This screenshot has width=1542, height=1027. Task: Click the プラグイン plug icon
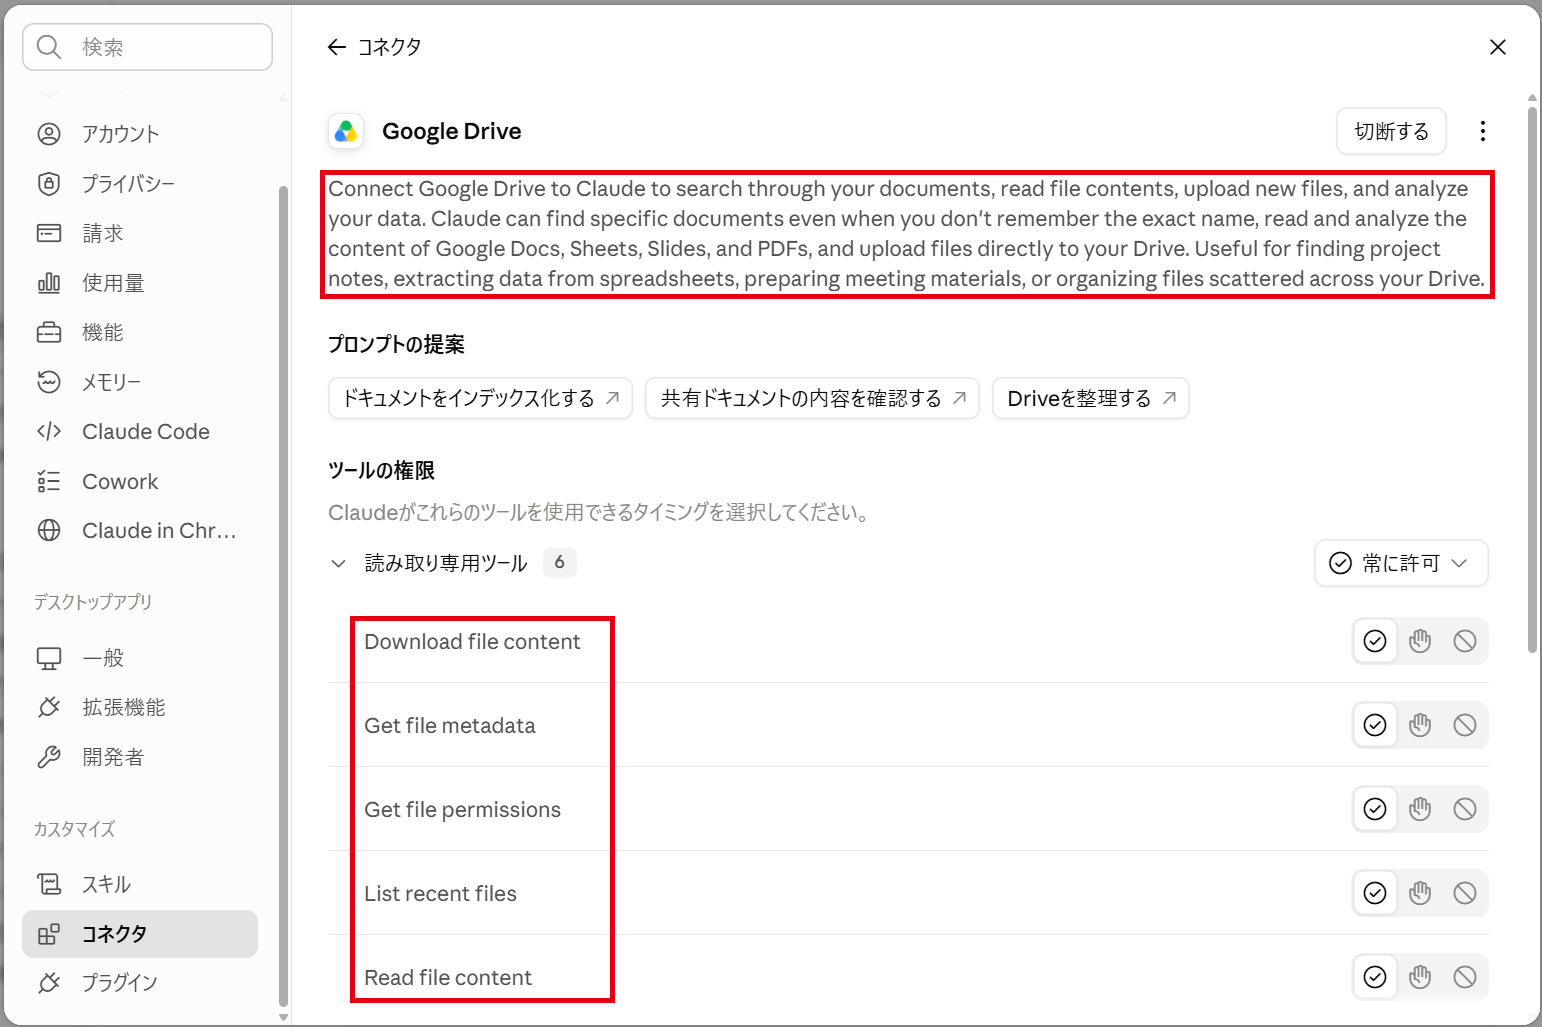pyautogui.click(x=49, y=983)
